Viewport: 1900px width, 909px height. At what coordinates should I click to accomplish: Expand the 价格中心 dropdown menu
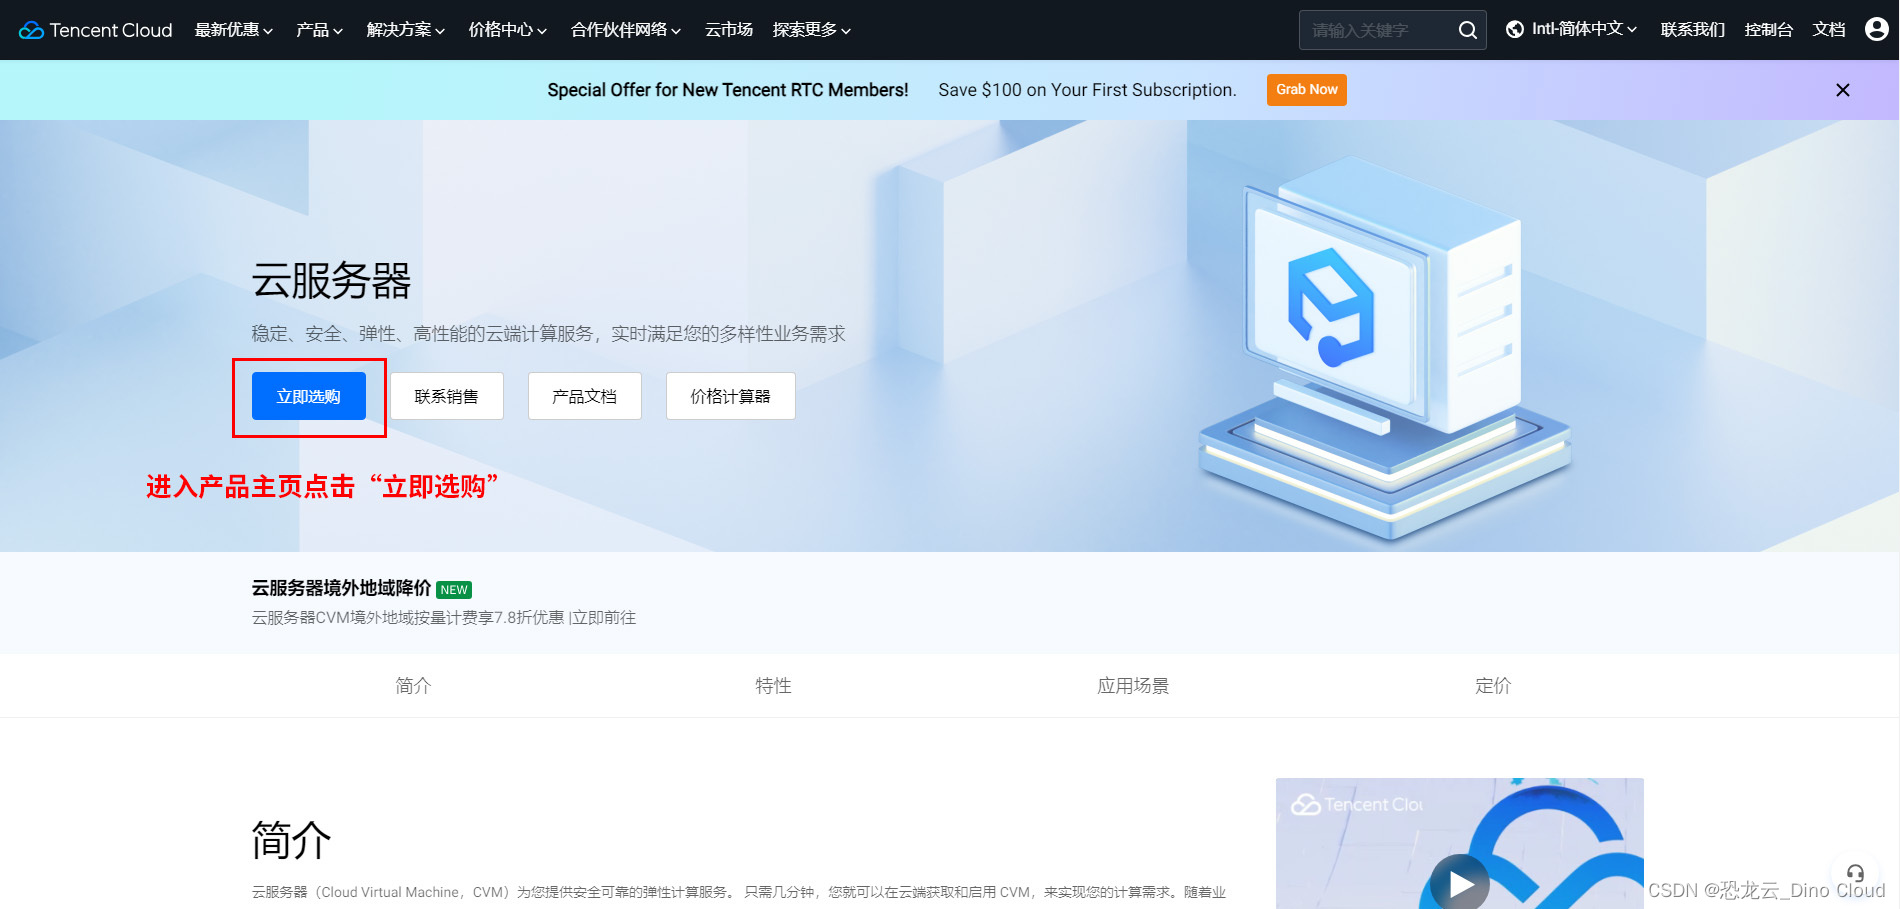tap(508, 30)
